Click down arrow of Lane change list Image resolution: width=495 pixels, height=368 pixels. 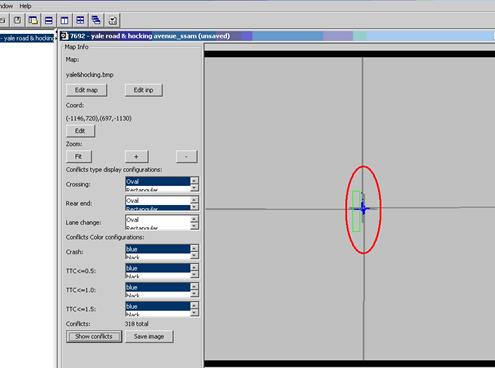(x=194, y=227)
